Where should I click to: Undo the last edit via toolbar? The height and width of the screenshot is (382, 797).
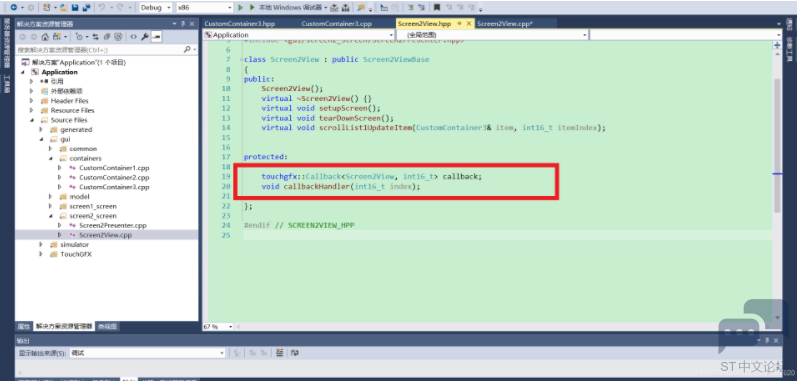point(101,8)
